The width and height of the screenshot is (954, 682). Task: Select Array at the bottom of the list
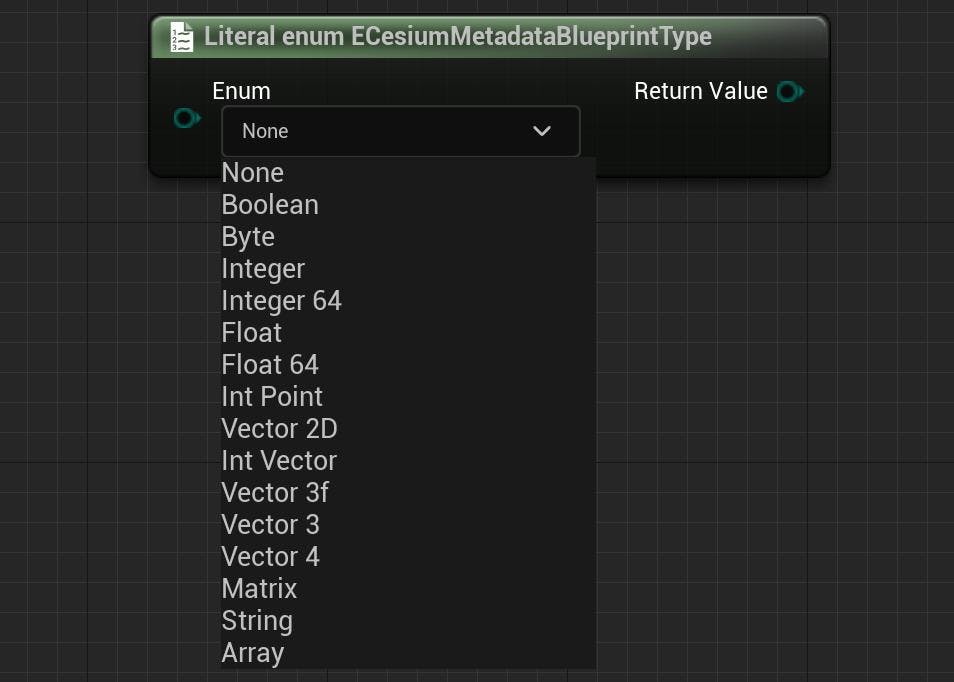(252, 653)
